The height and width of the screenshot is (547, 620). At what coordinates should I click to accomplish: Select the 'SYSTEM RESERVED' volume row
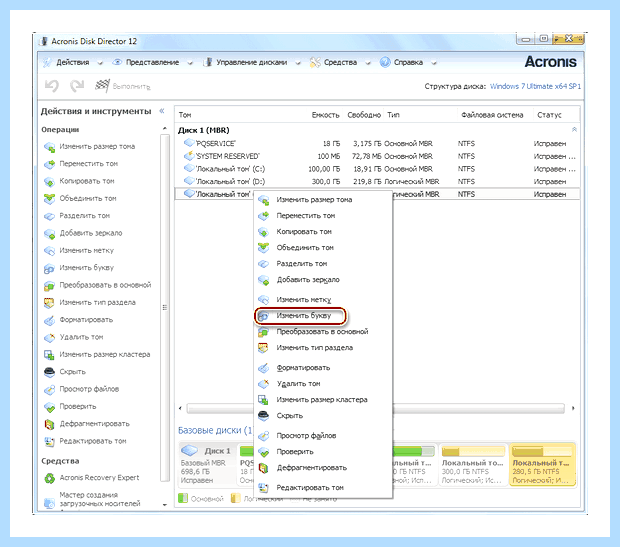(377, 156)
